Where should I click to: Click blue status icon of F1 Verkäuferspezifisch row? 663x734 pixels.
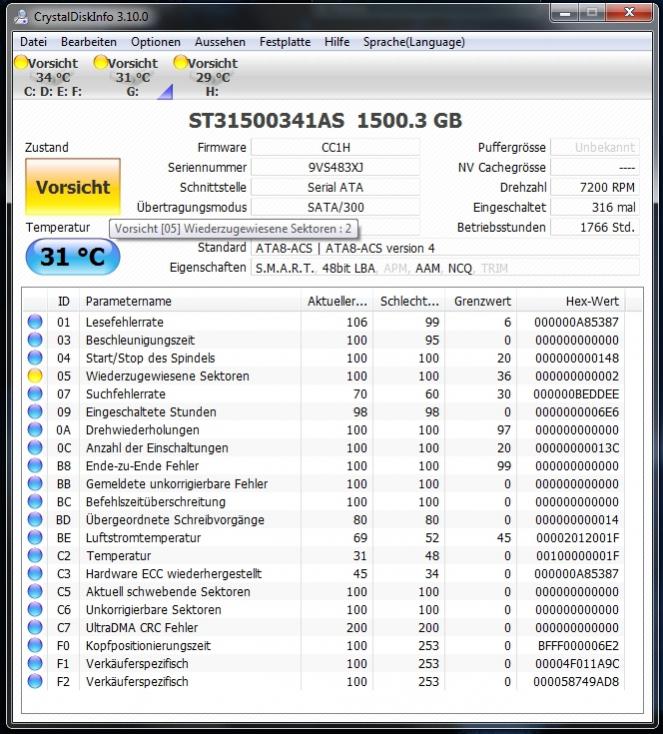point(35,663)
